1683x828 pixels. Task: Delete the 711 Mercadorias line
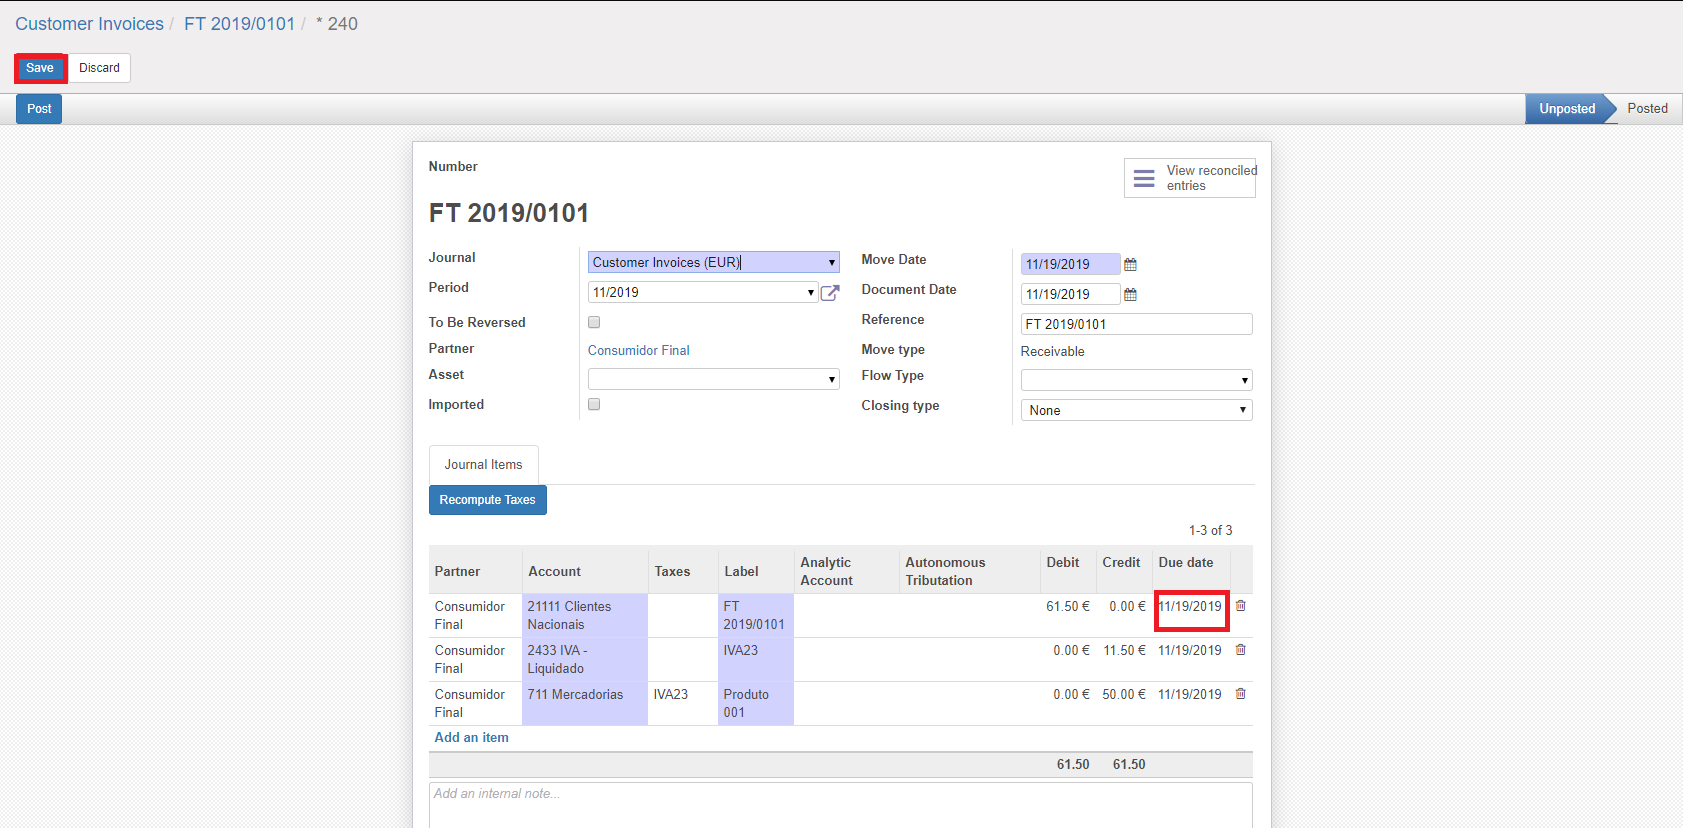pos(1240,694)
